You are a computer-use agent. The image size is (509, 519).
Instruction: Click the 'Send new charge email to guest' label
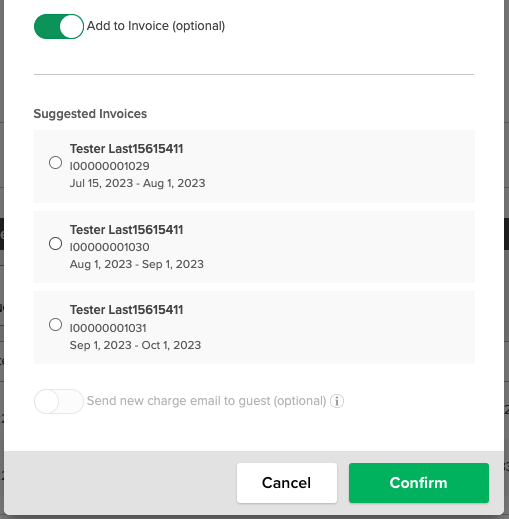pos(206,401)
